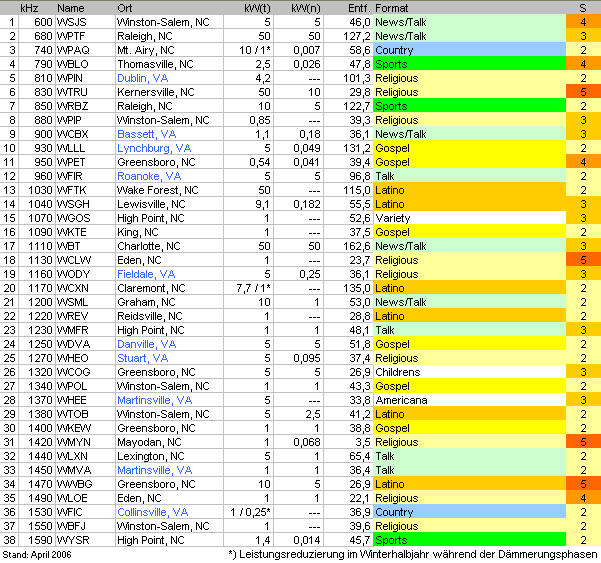The image size is (601, 563).
Task: Select station name 'WTRU'
Action: coord(72,92)
